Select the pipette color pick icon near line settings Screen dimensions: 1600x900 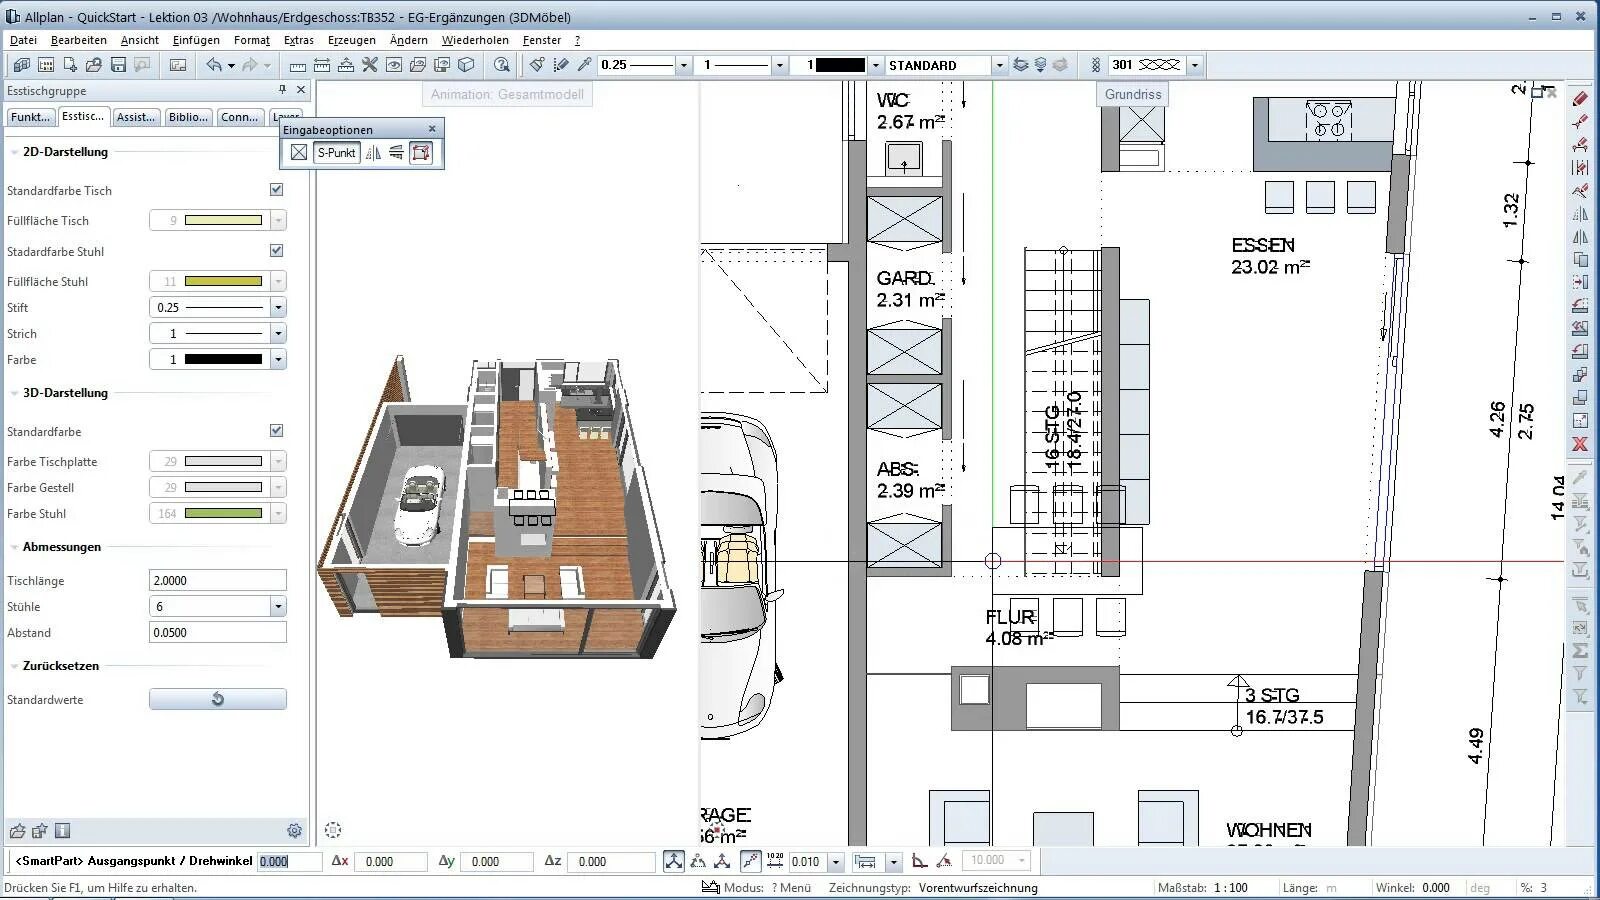point(585,64)
